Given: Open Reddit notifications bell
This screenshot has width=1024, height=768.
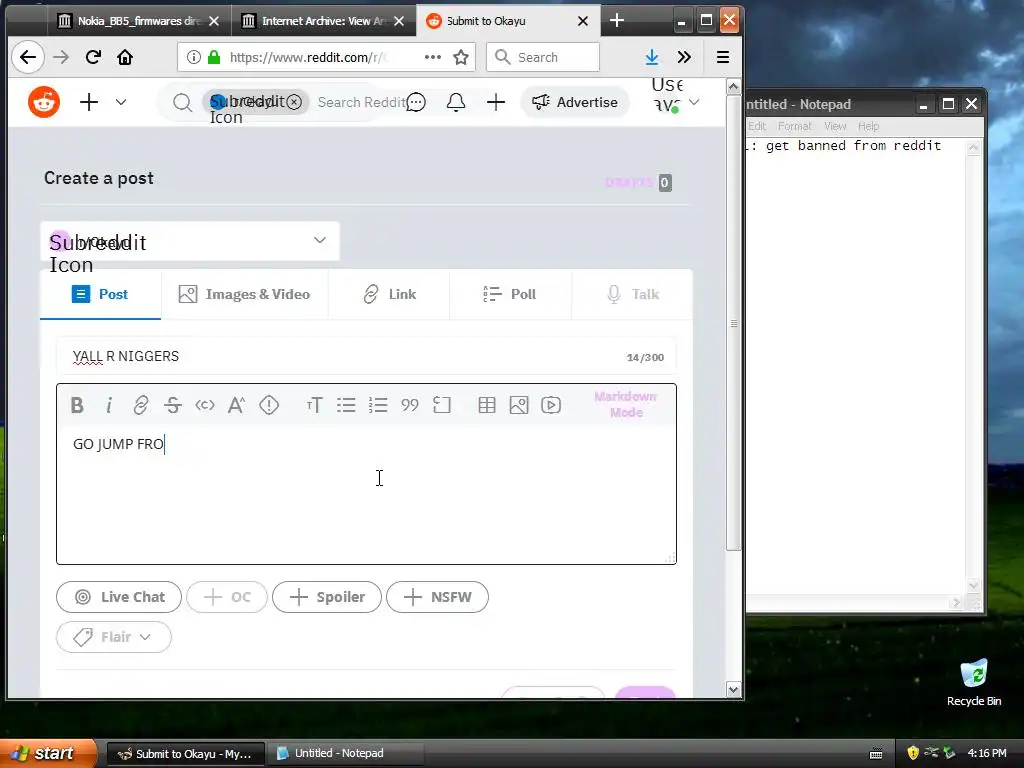Looking at the screenshot, I should click(x=456, y=102).
